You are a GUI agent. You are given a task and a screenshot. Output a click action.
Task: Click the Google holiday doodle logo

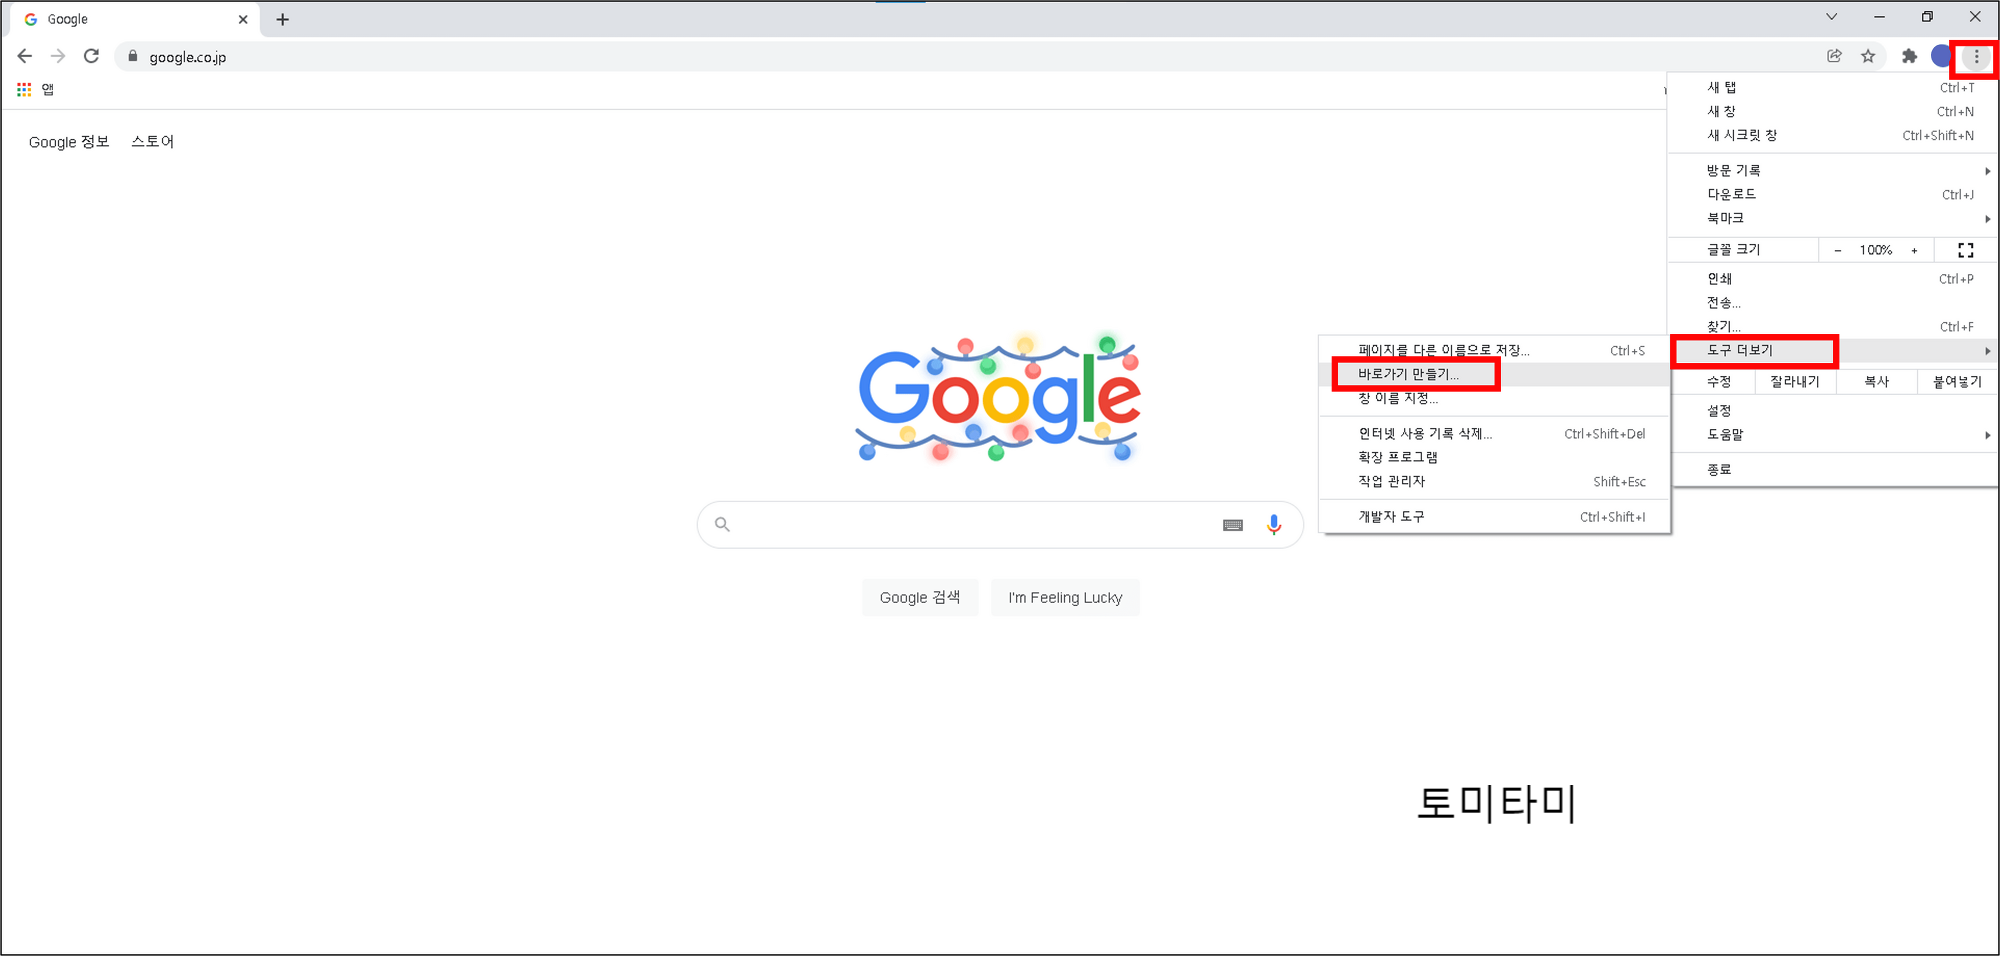point(998,399)
